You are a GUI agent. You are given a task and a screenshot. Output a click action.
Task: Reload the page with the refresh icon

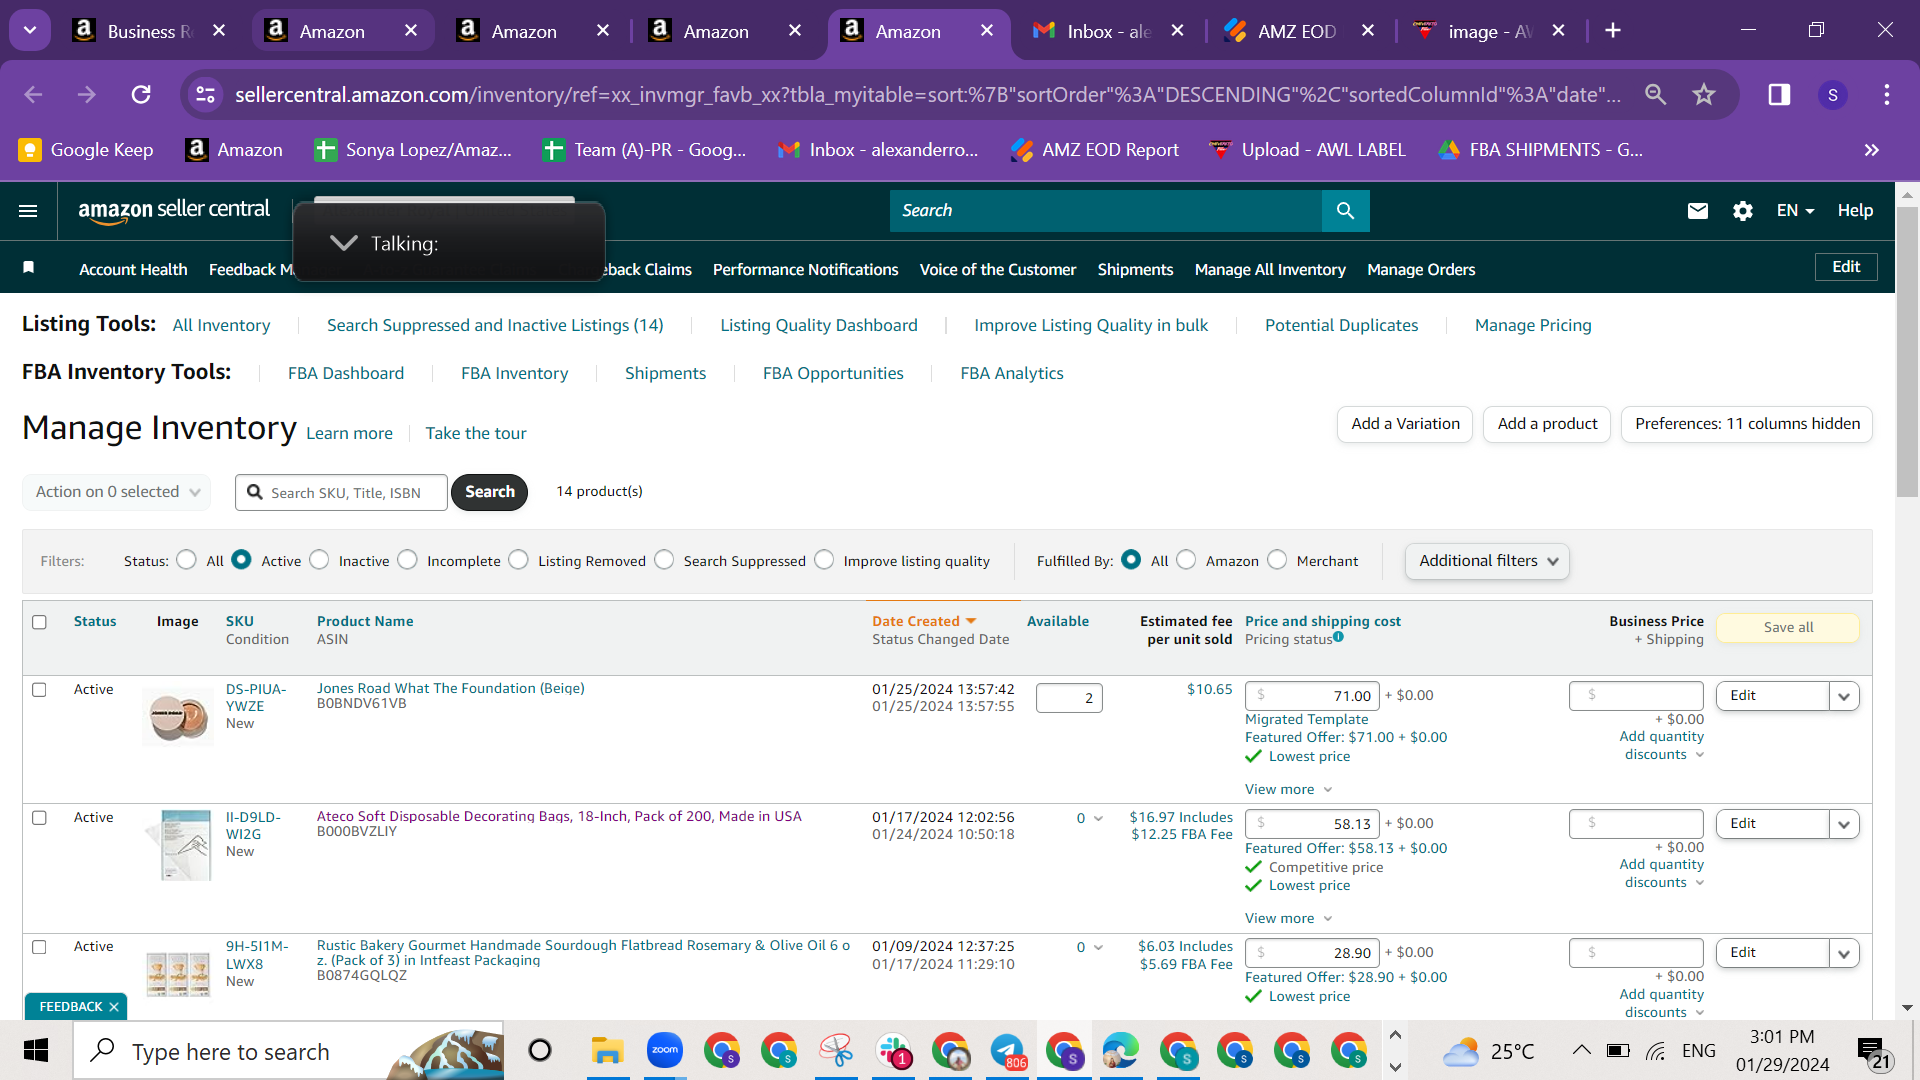click(141, 95)
